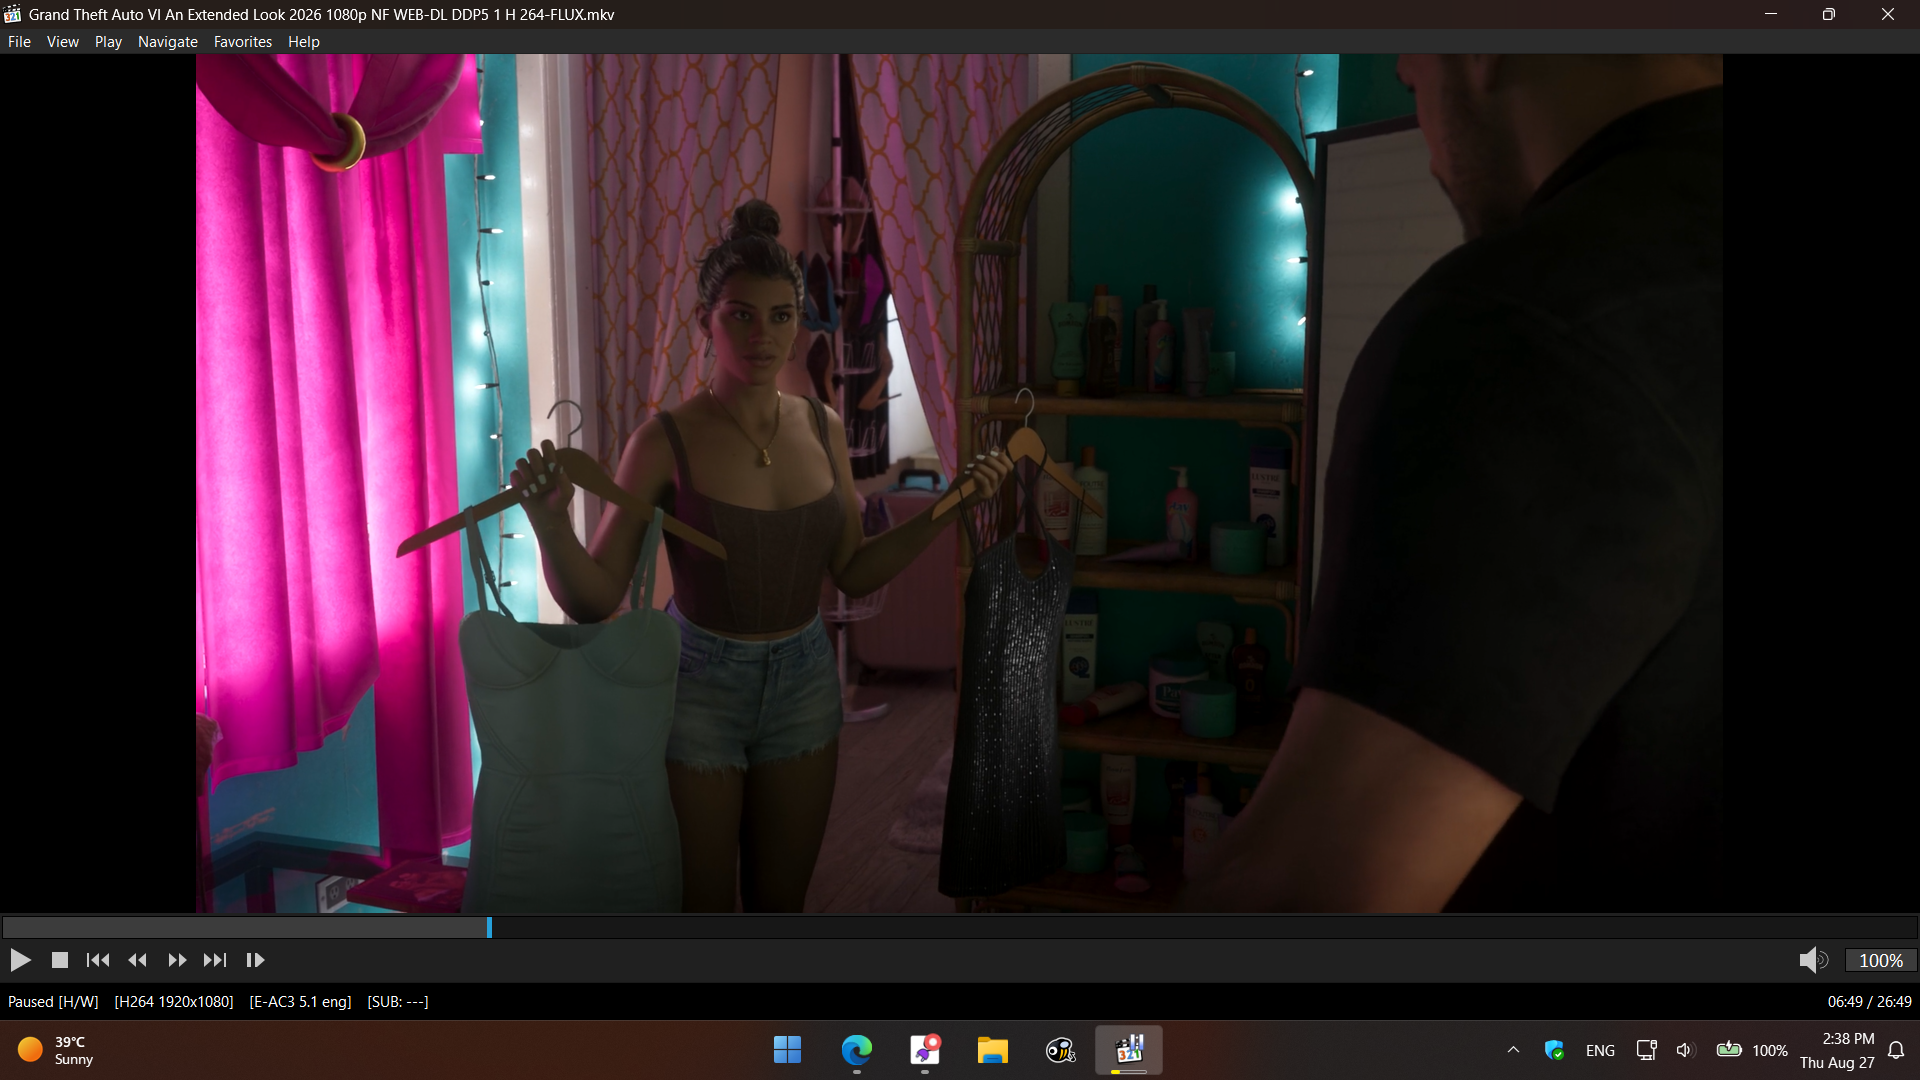Open the display cast tray icon
1920x1080 pixels.
click(x=1646, y=1050)
